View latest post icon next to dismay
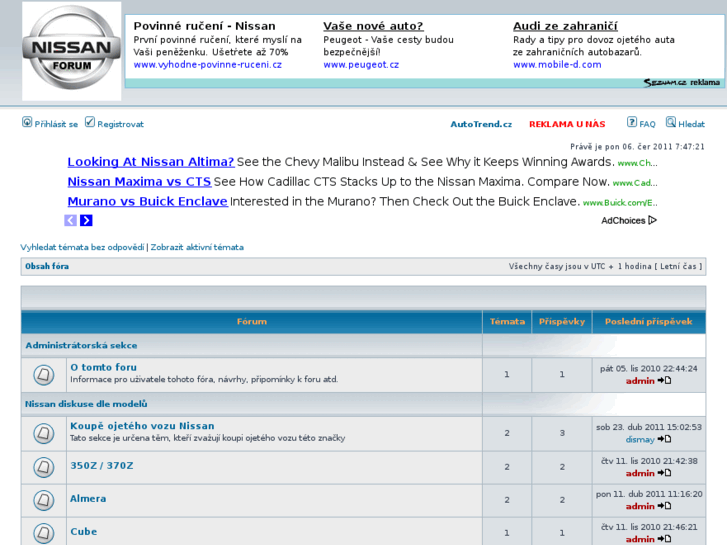The image size is (727, 545). point(664,439)
